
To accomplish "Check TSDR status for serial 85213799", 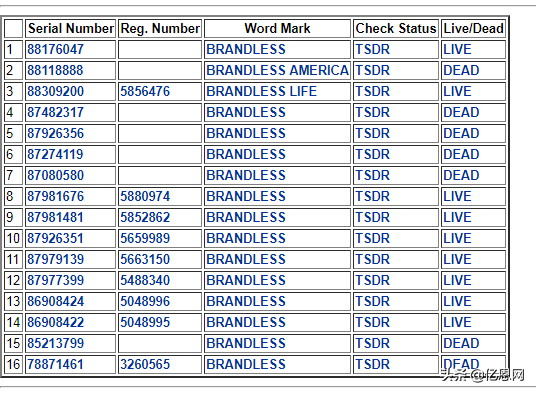I will (373, 344).
